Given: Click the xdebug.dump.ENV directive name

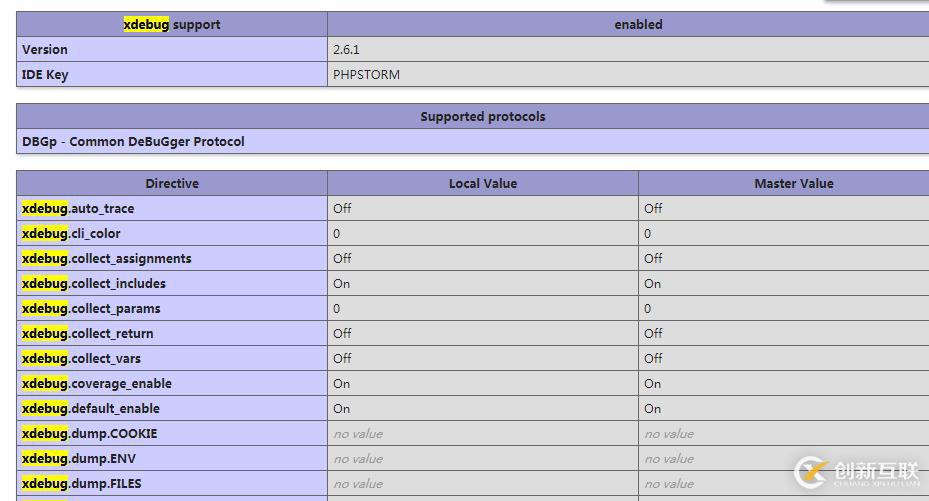Looking at the screenshot, I should (x=79, y=458).
